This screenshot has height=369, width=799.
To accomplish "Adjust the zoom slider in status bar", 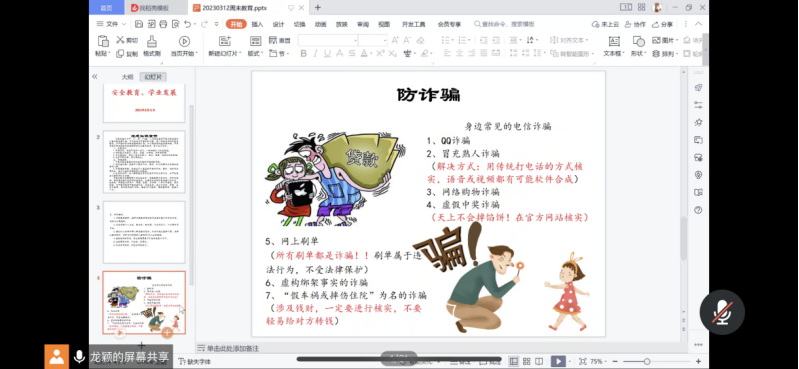I will point(647,361).
